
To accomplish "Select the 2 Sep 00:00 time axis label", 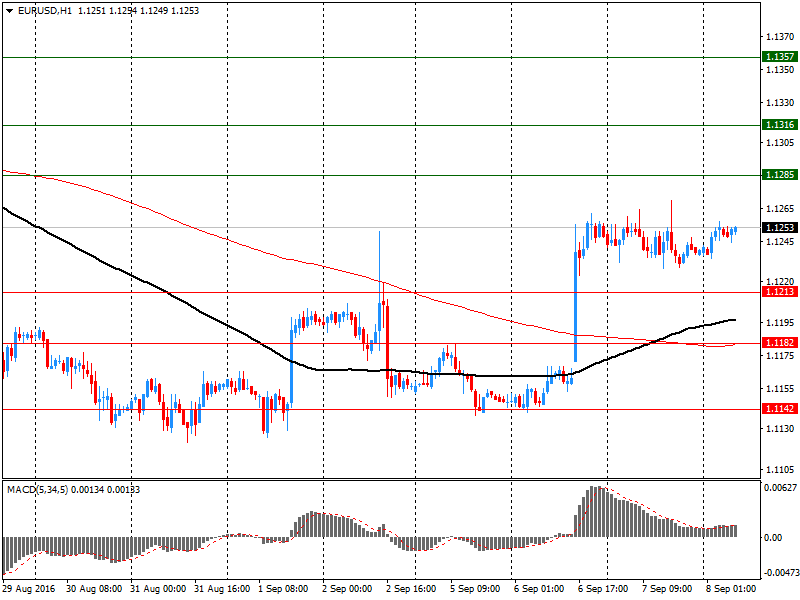I will [x=347, y=589].
